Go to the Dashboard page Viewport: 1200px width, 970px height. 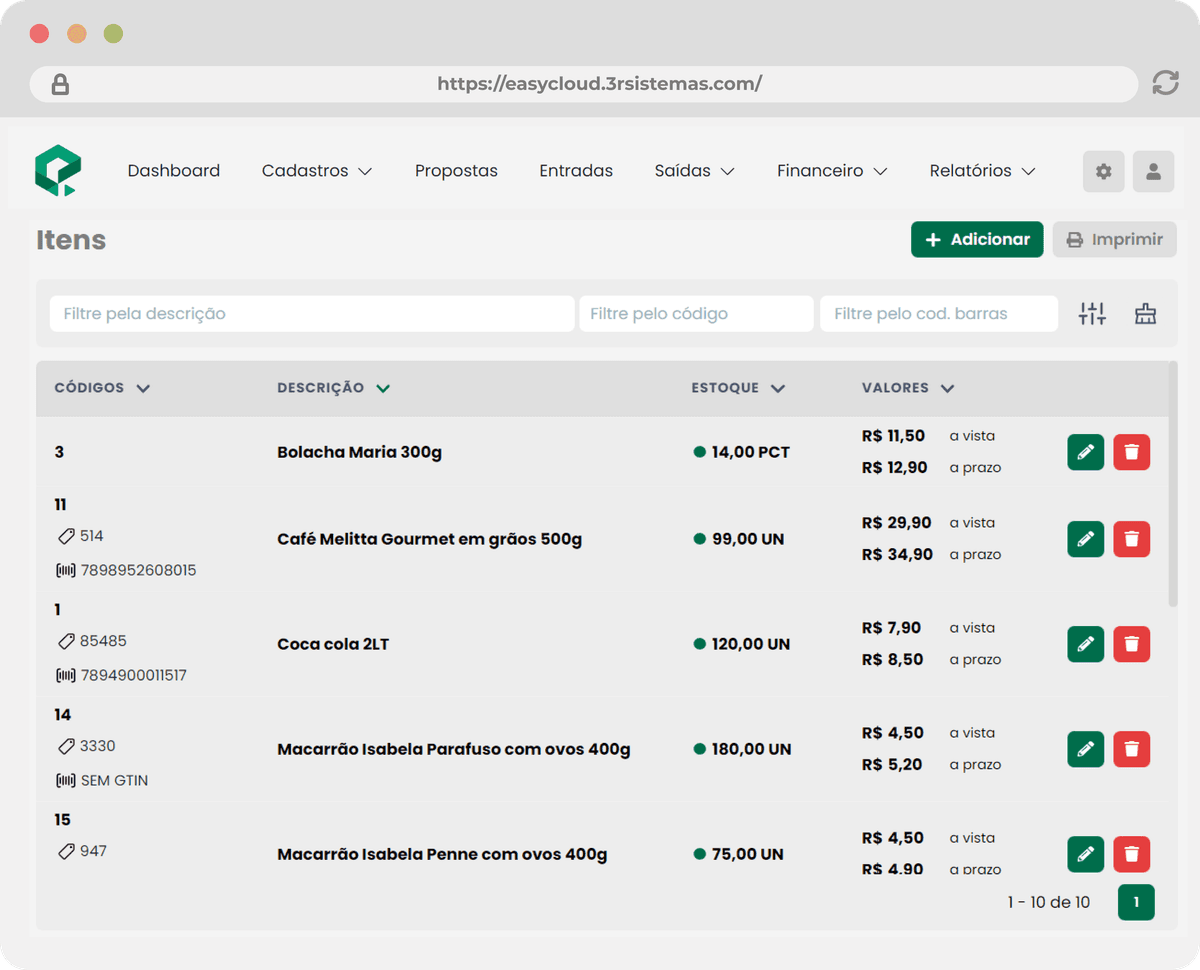point(174,171)
